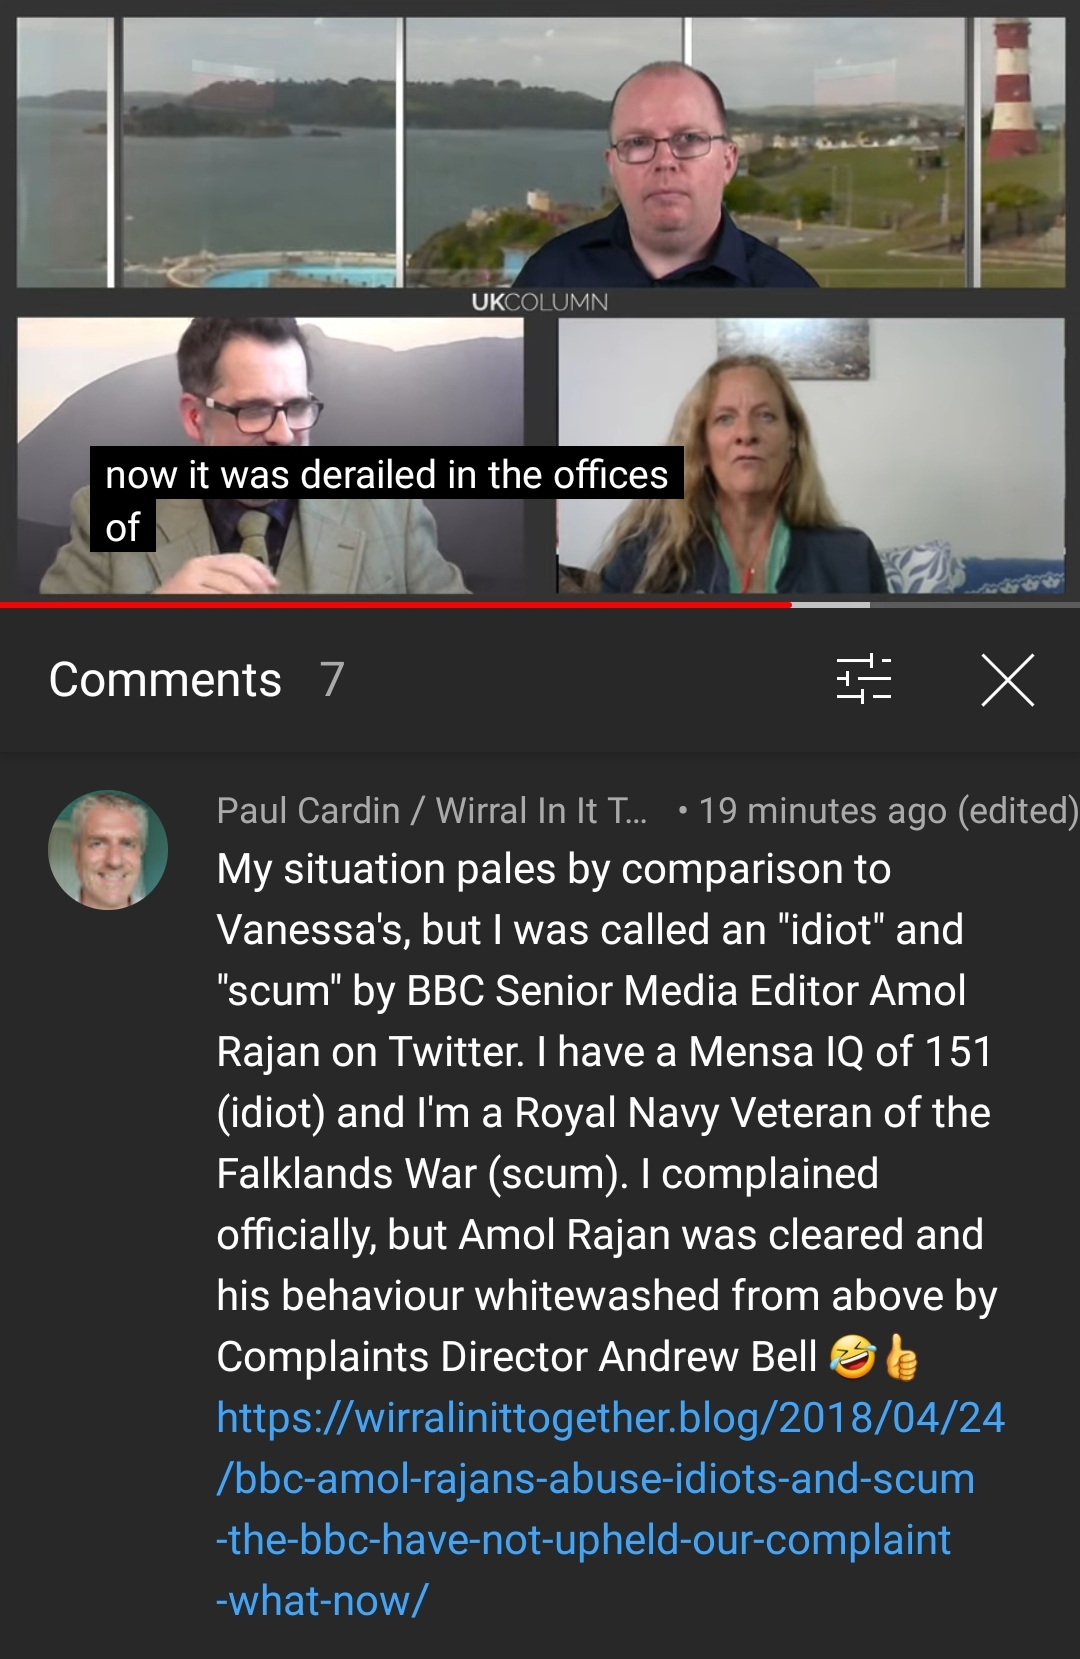Tap the comment text about Amol Rajan
Viewport: 1080px width, 1659px height.
608,1112
